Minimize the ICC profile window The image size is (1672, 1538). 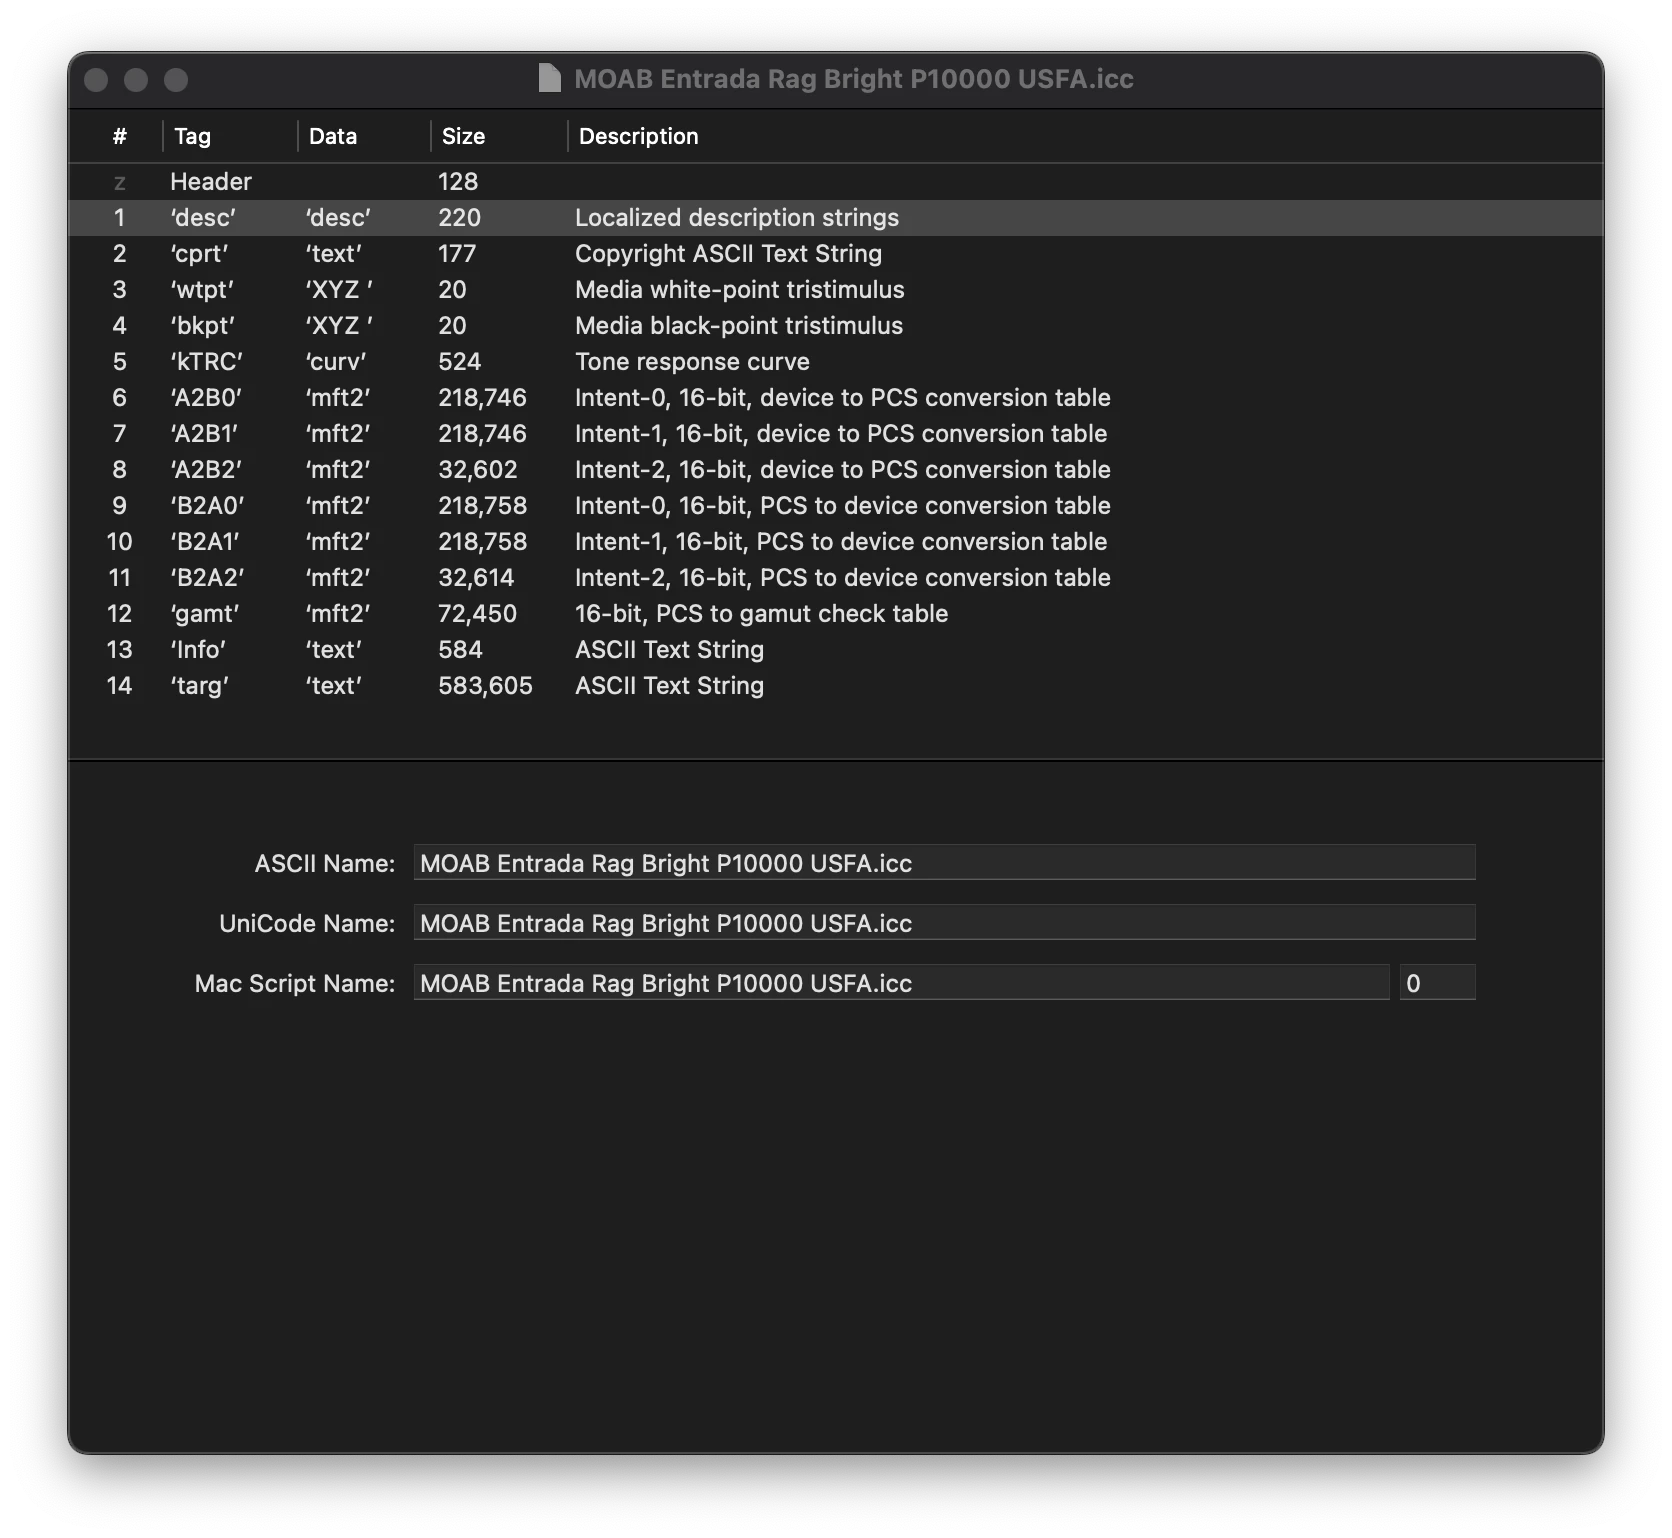(x=136, y=80)
